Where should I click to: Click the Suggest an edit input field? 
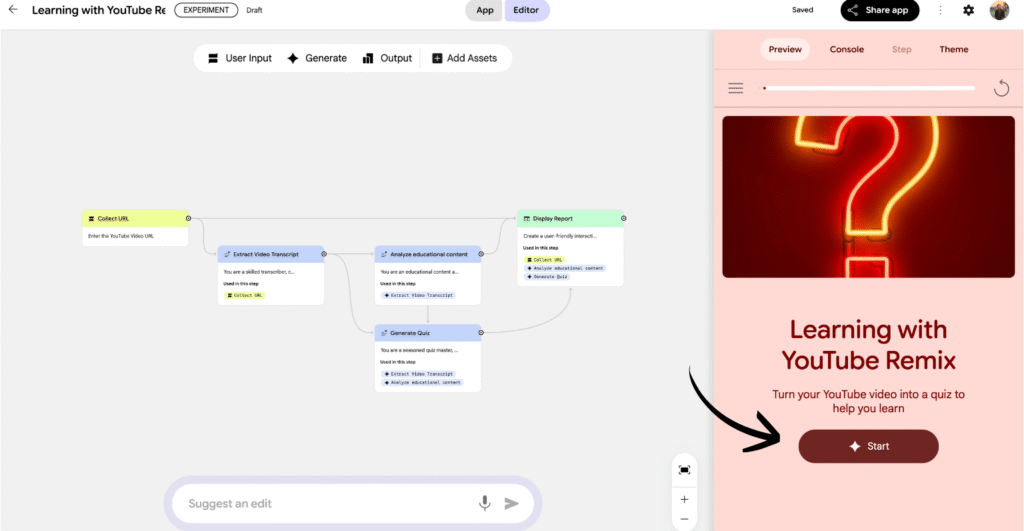320,503
